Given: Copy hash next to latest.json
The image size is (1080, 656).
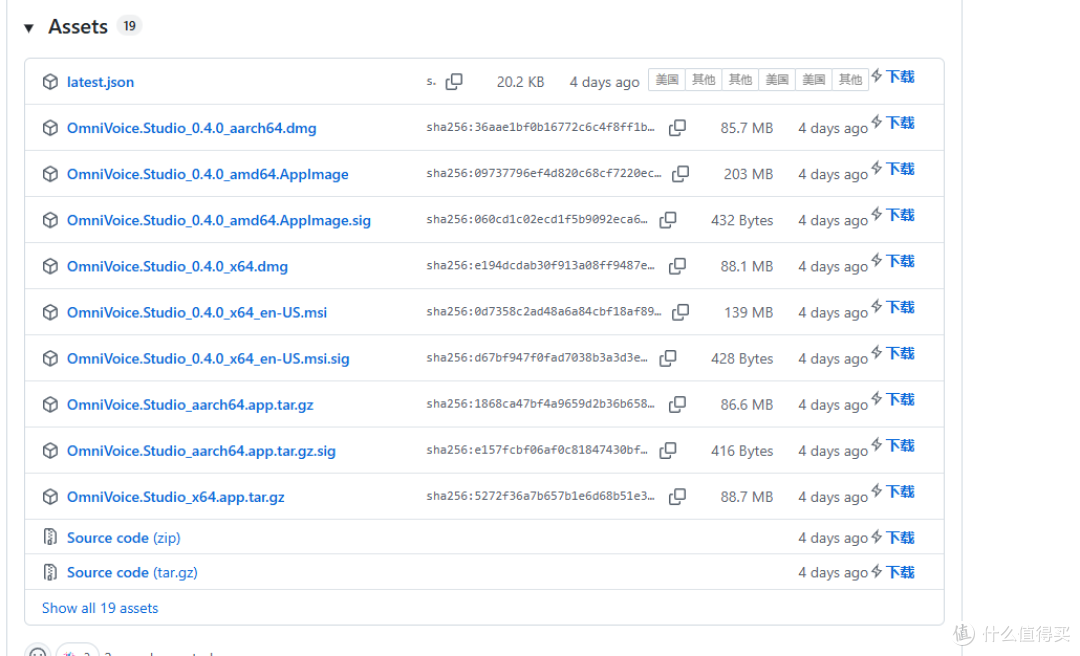Looking at the screenshot, I should click(454, 81).
